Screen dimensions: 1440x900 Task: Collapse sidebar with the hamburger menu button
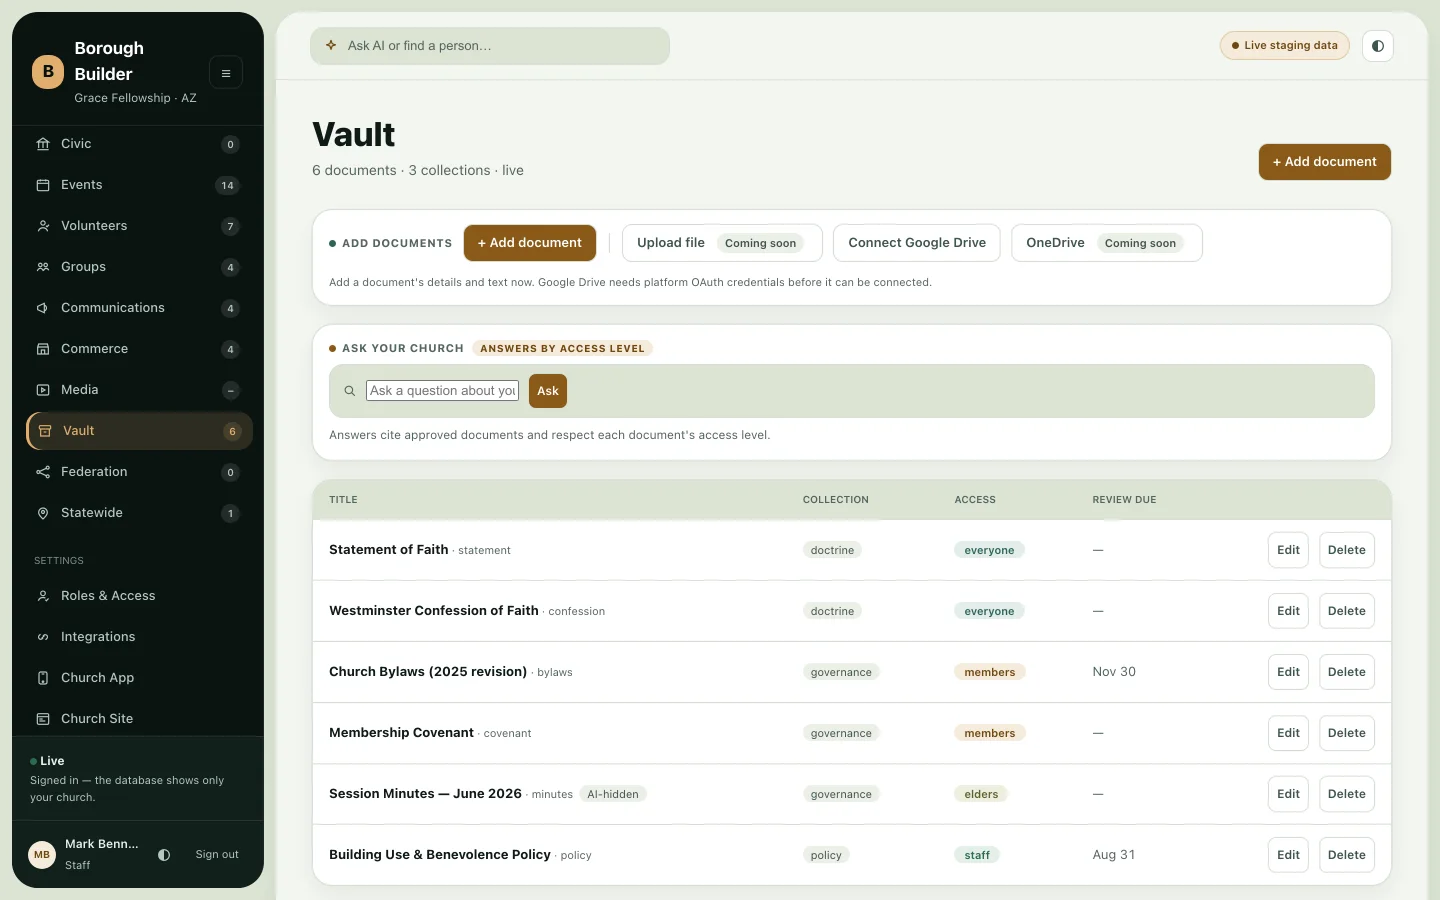coord(226,73)
